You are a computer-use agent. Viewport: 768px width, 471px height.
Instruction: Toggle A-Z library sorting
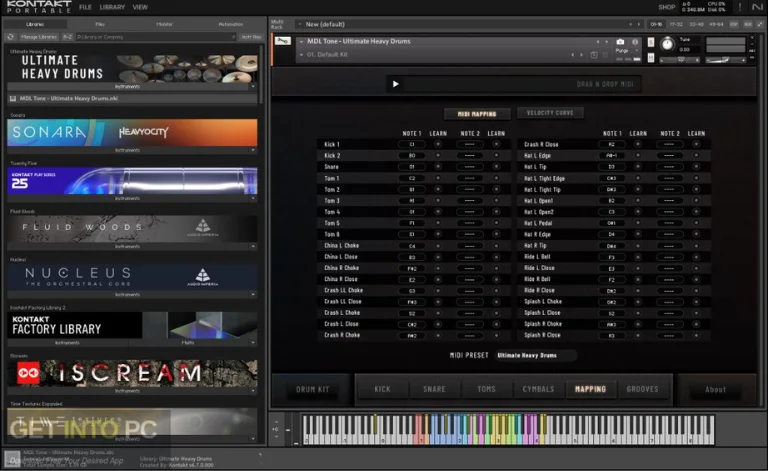tap(67, 37)
